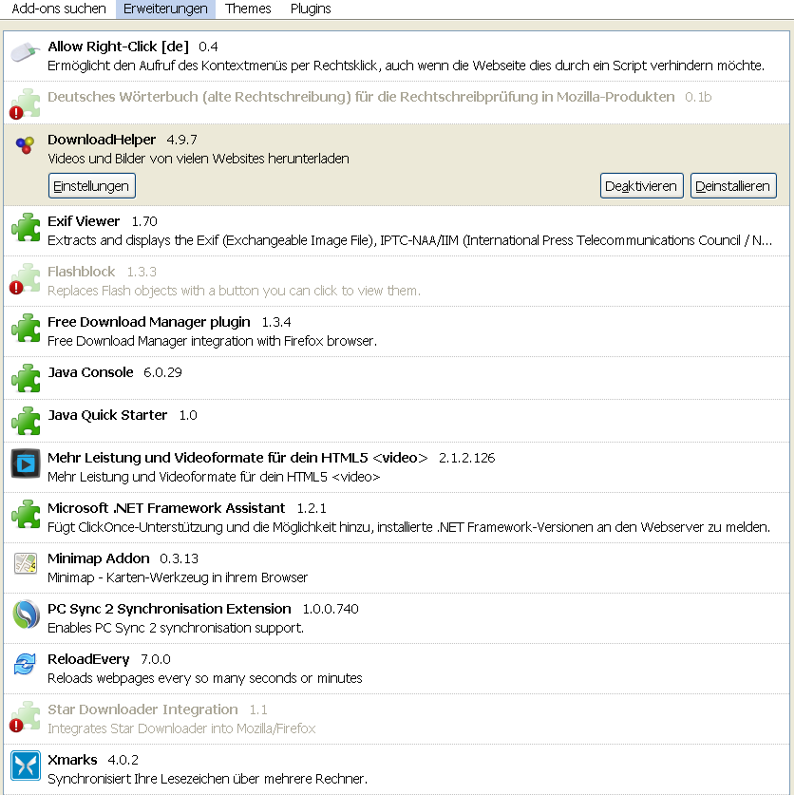Click Java Console version 6.0.29
This screenshot has height=795, width=794.
pyautogui.click(x=162, y=373)
